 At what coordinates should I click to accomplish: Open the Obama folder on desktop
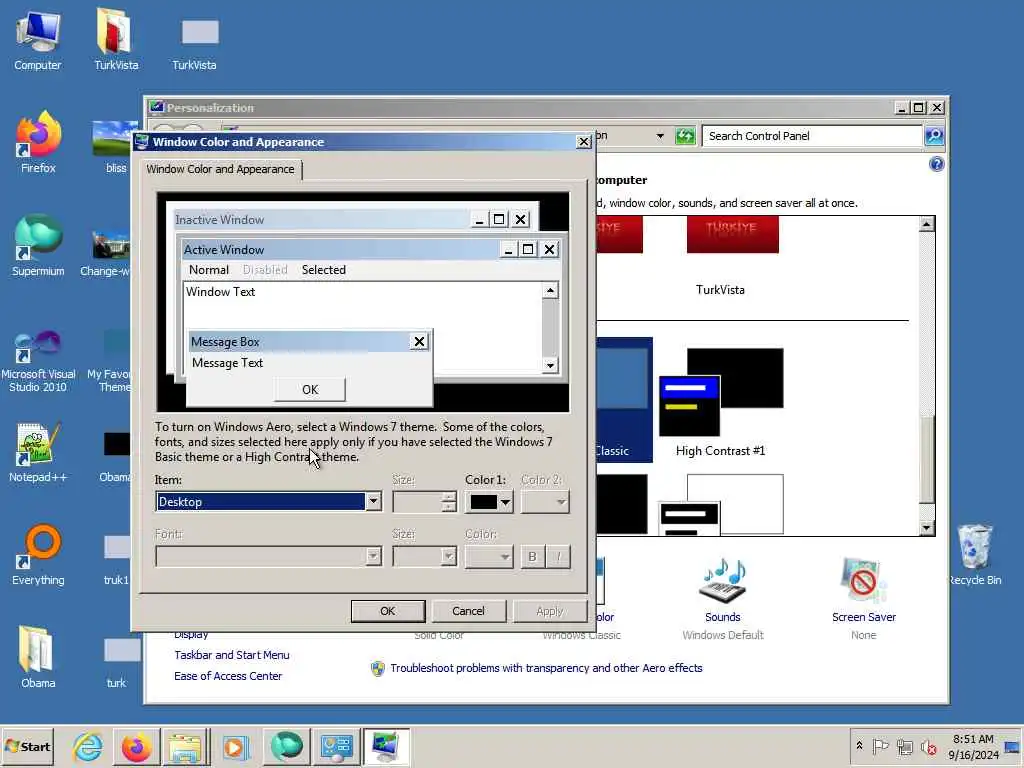38,657
